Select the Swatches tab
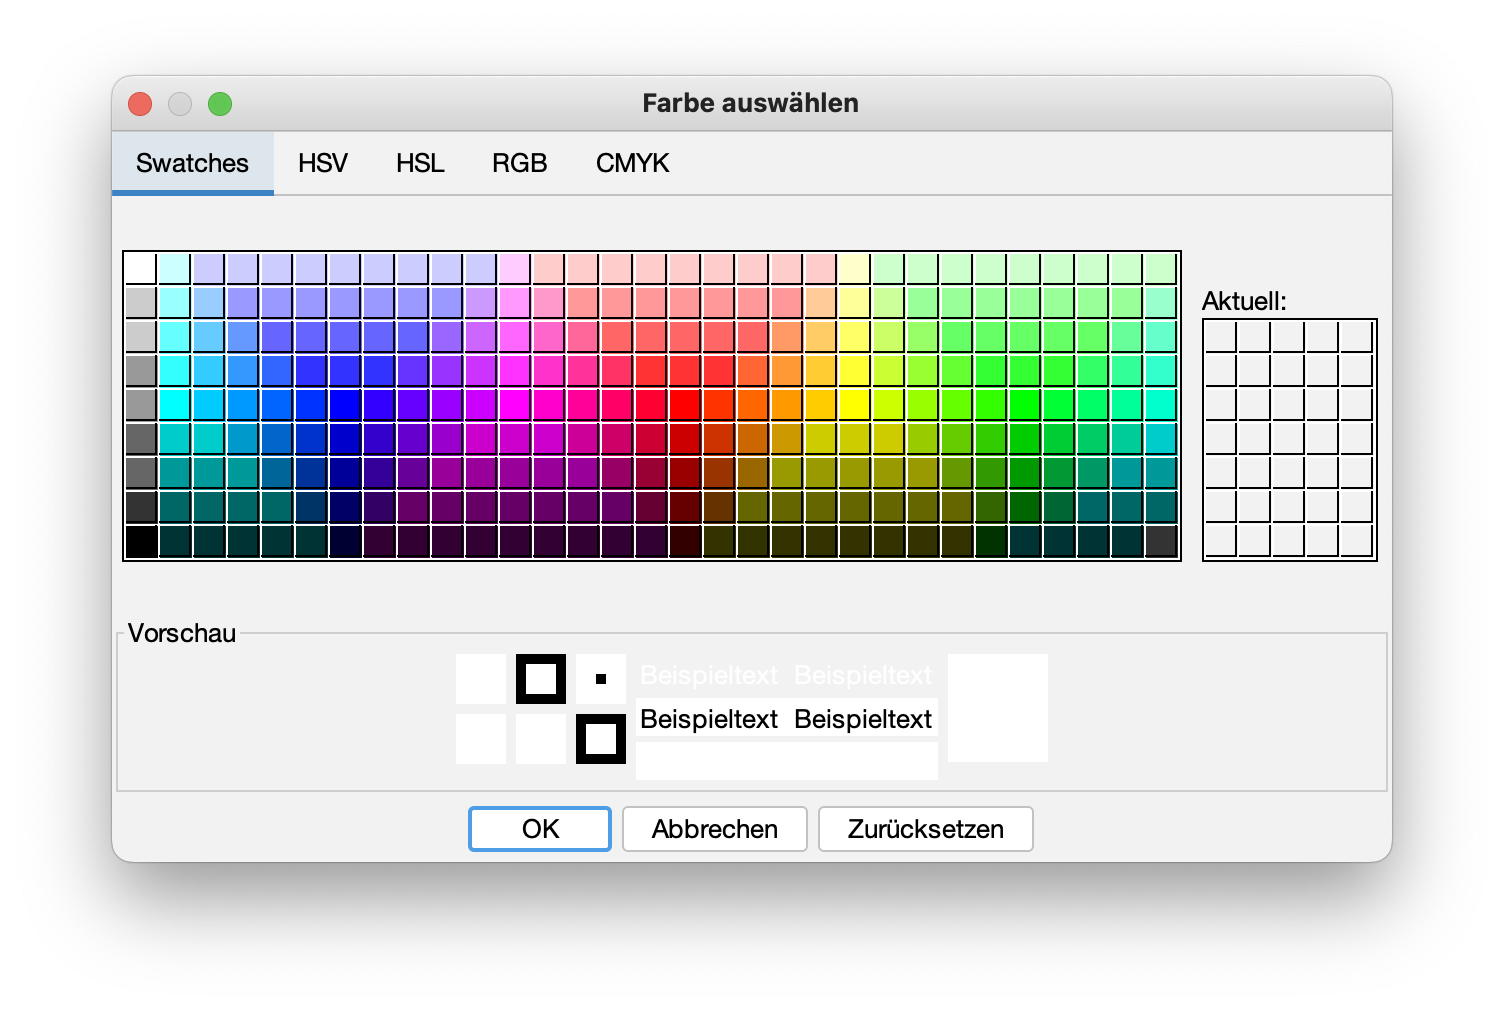1504x1010 pixels. pos(192,163)
